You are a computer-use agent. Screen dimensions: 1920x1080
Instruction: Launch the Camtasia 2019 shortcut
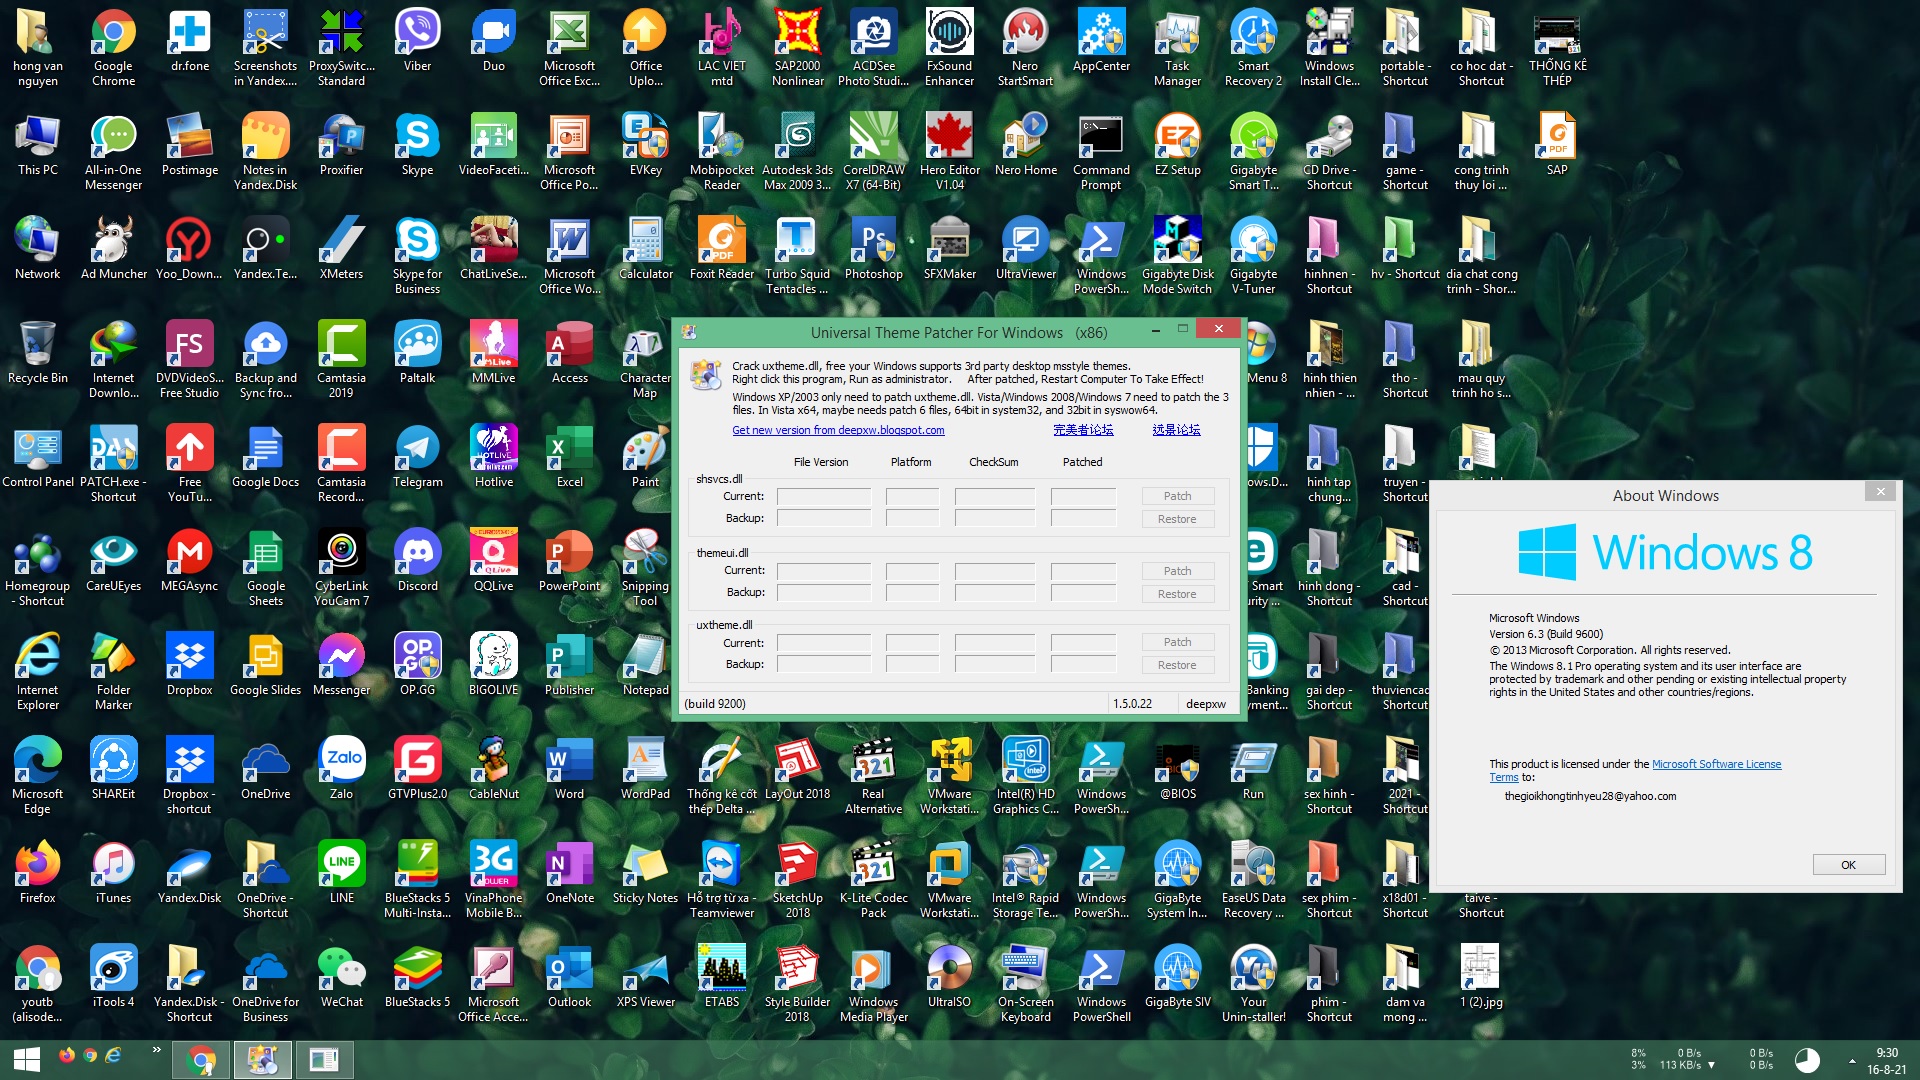(x=341, y=359)
